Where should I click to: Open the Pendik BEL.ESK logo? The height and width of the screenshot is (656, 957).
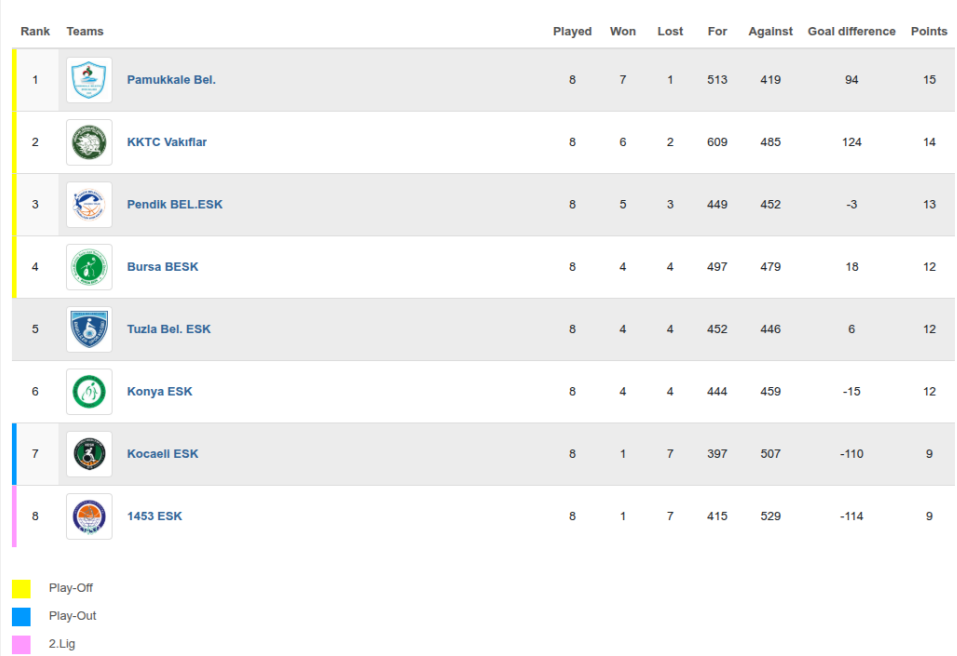click(89, 205)
